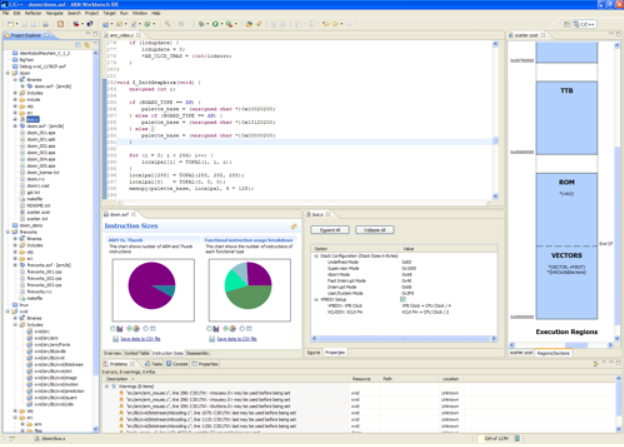Collapse Stack Configuration option group

(x=316, y=256)
